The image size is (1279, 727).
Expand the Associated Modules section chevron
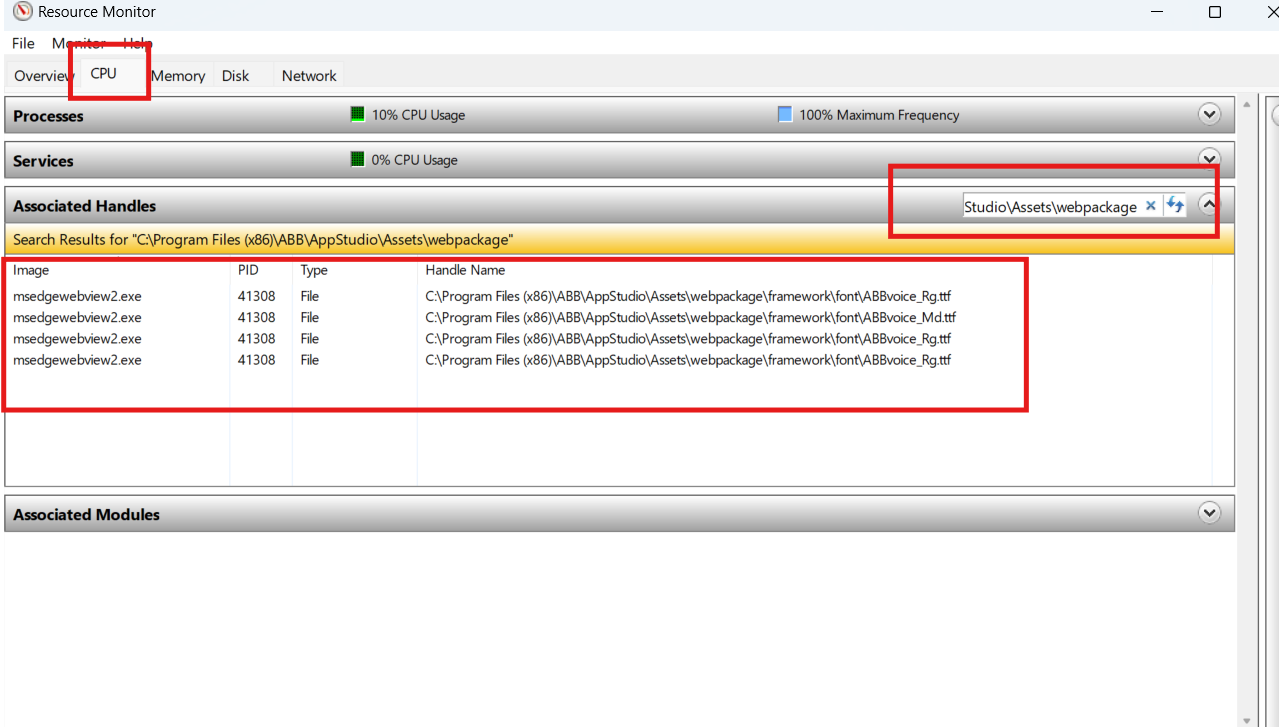[1209, 514]
